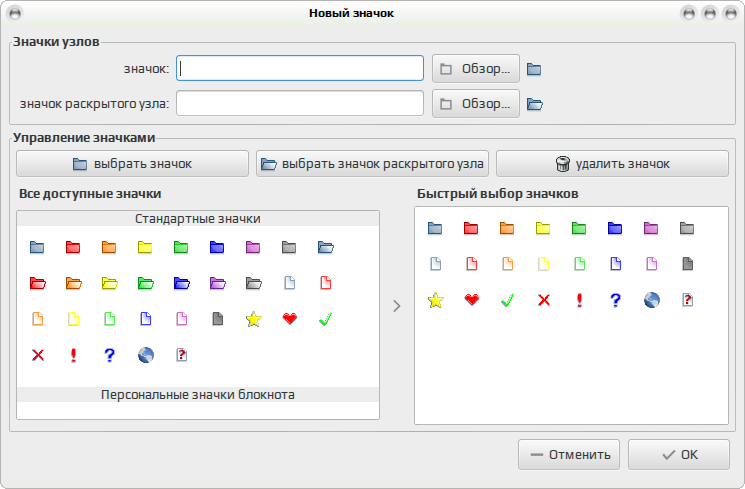This screenshot has height=489, width=745.
Task: Select yellow folder in quick select panel
Action: pyautogui.click(x=543, y=229)
